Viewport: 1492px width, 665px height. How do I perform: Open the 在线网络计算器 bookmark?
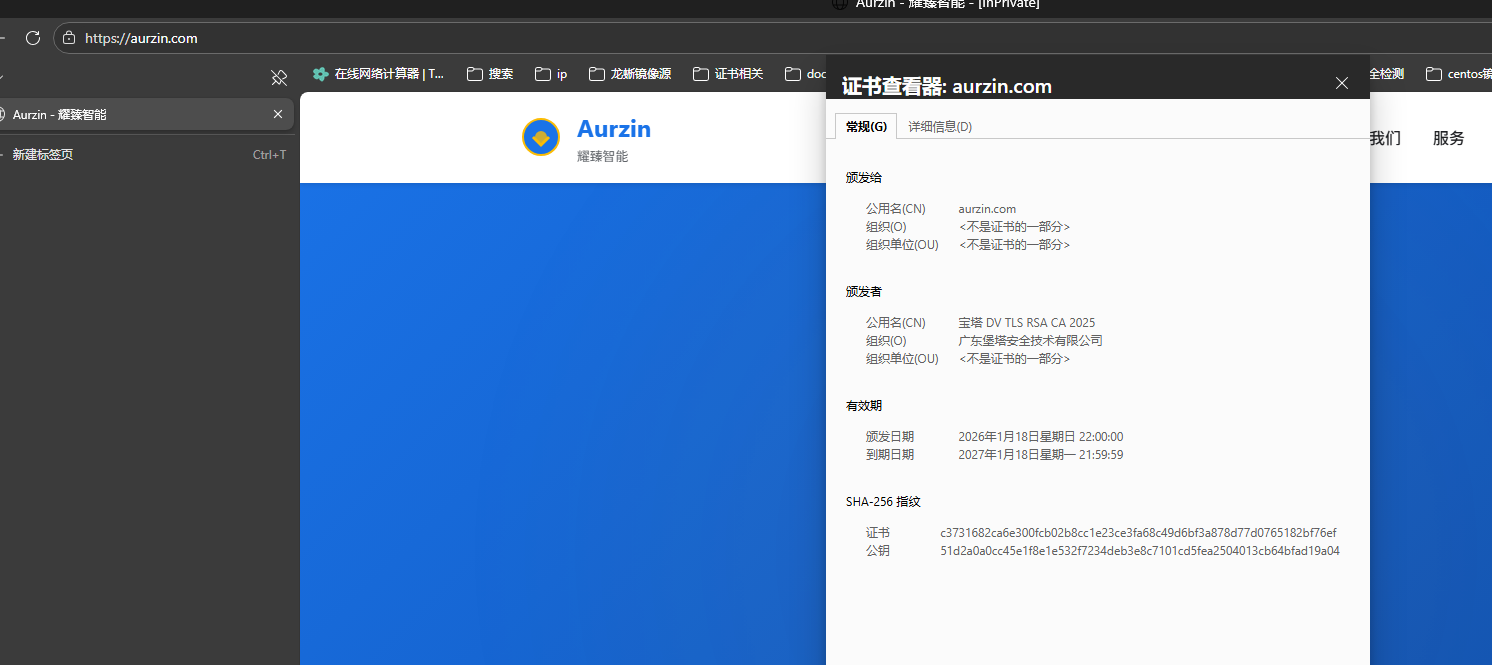378,73
